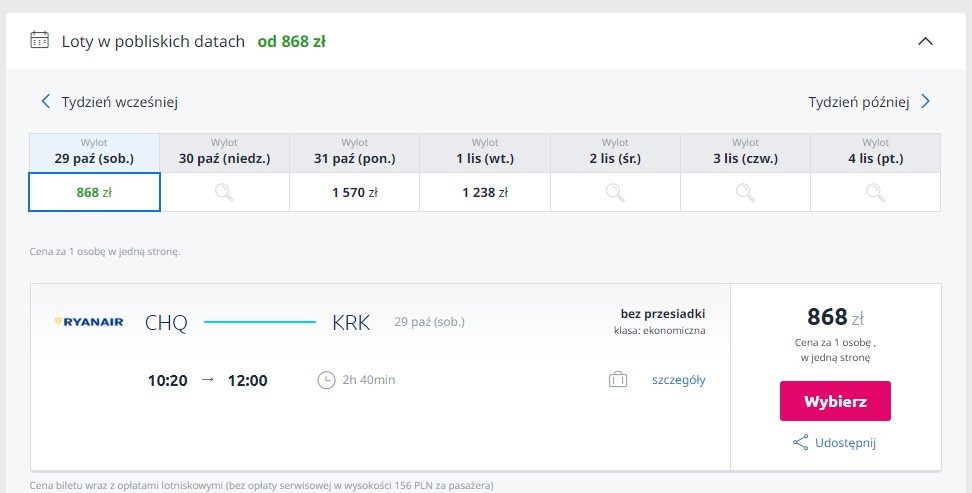
Task: Select the 29 paź (sob.) date tab
Action: pos(95,153)
